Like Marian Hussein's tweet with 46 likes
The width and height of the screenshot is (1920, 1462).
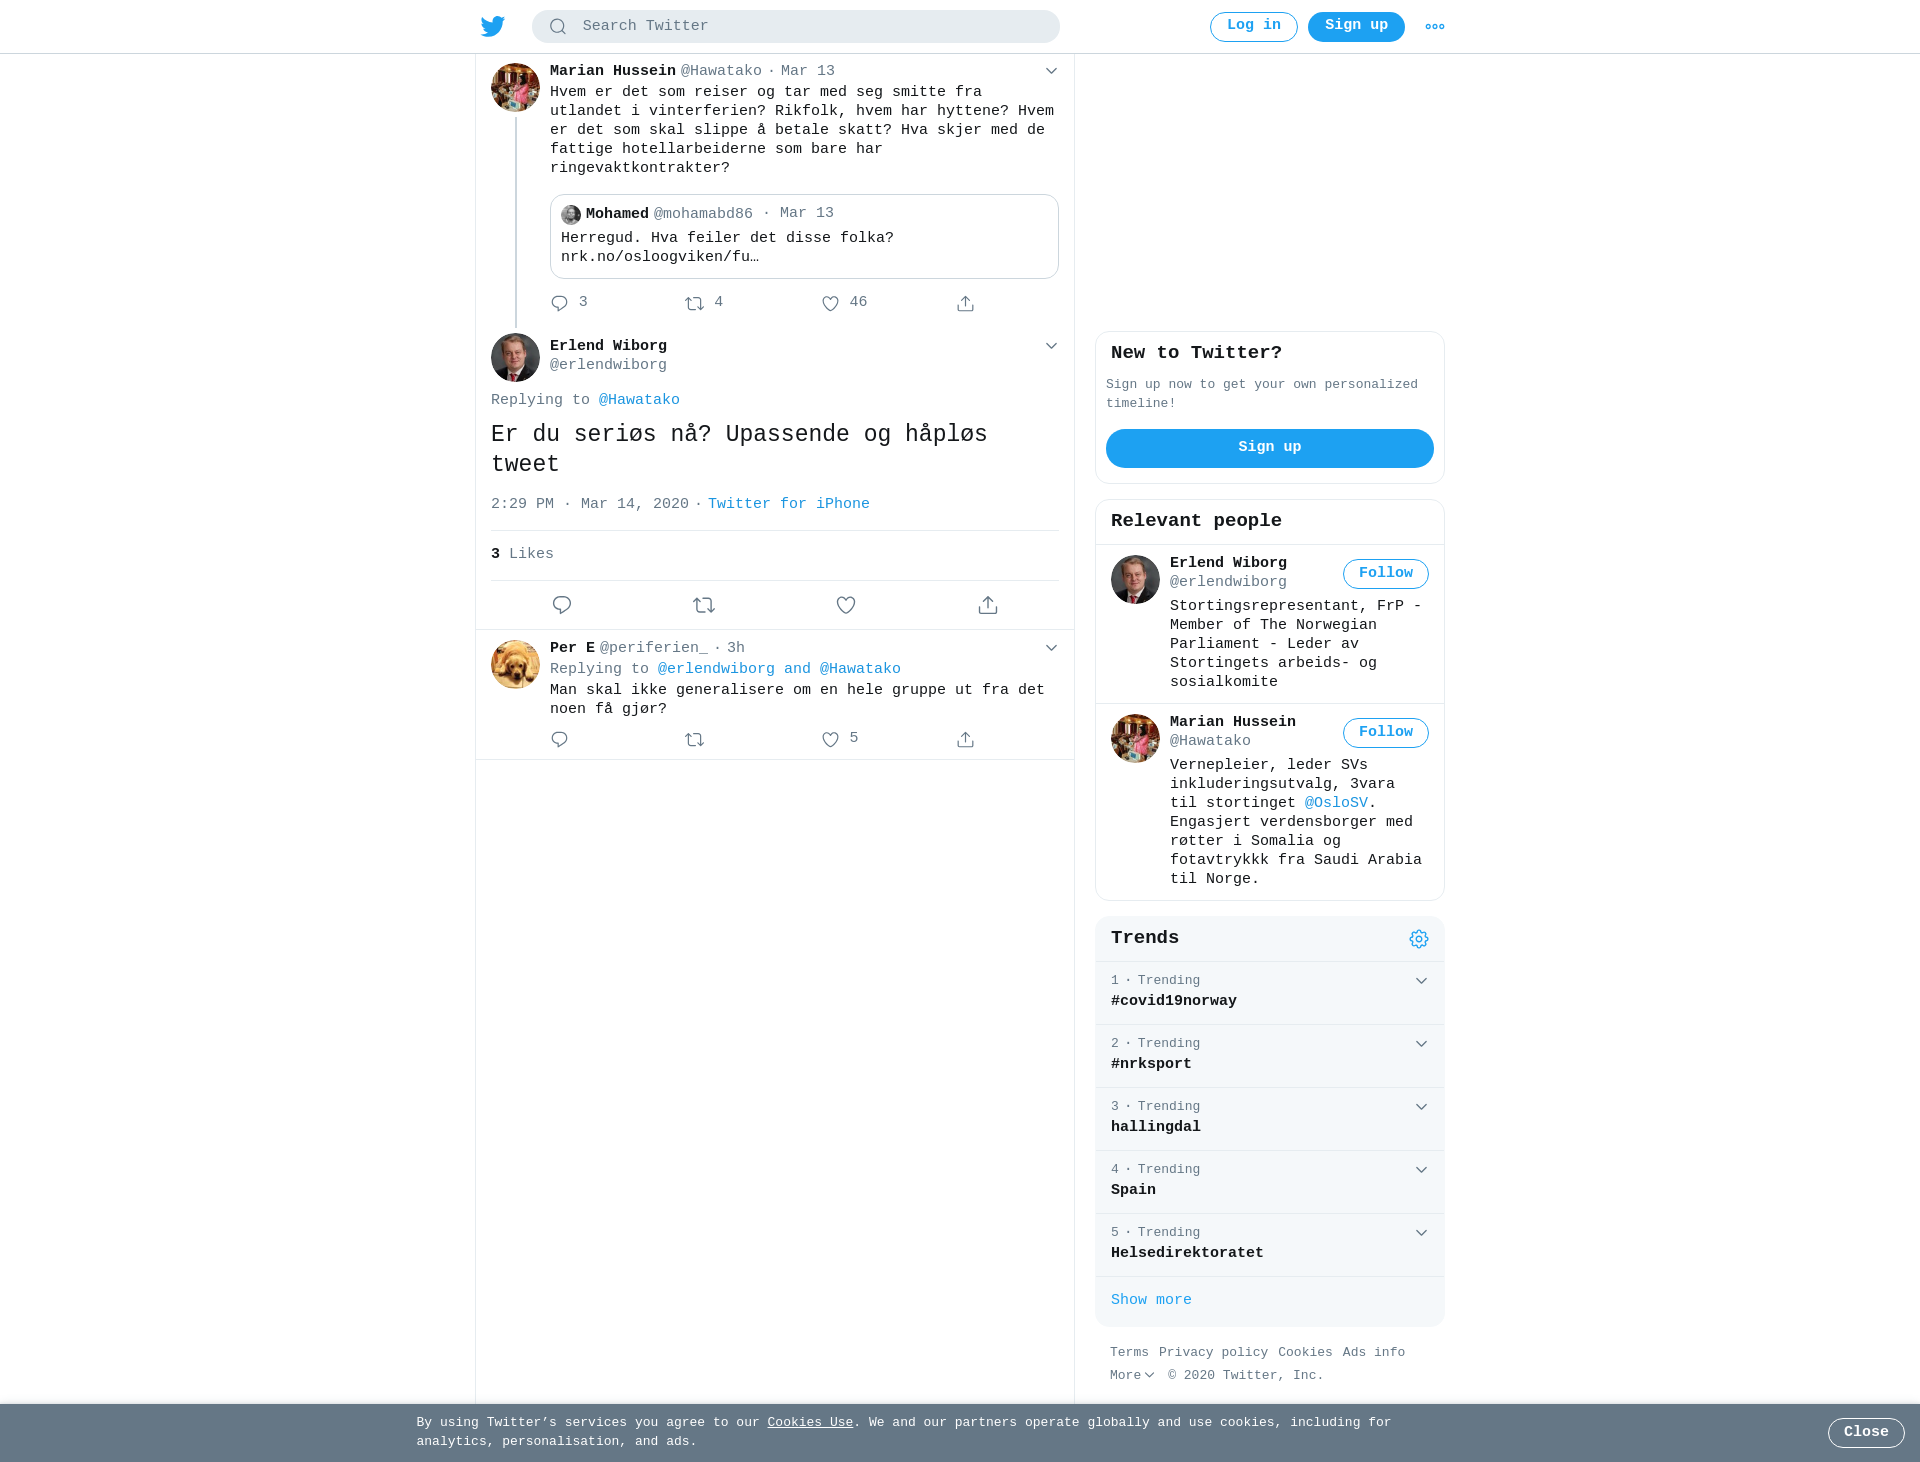tap(830, 303)
